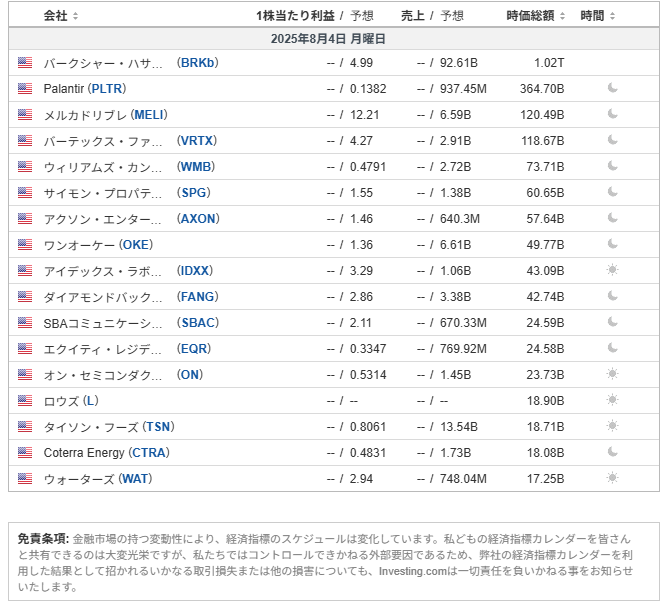The height and width of the screenshot is (605, 665).
Task: Click the flag icon in the TSN row
Action: tap(25, 427)
